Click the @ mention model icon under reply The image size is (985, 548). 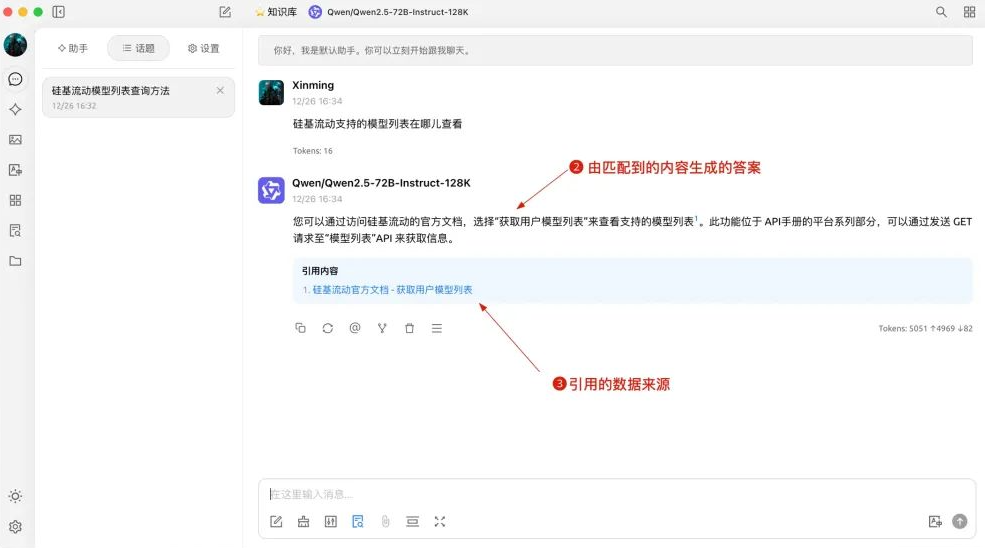(x=355, y=328)
